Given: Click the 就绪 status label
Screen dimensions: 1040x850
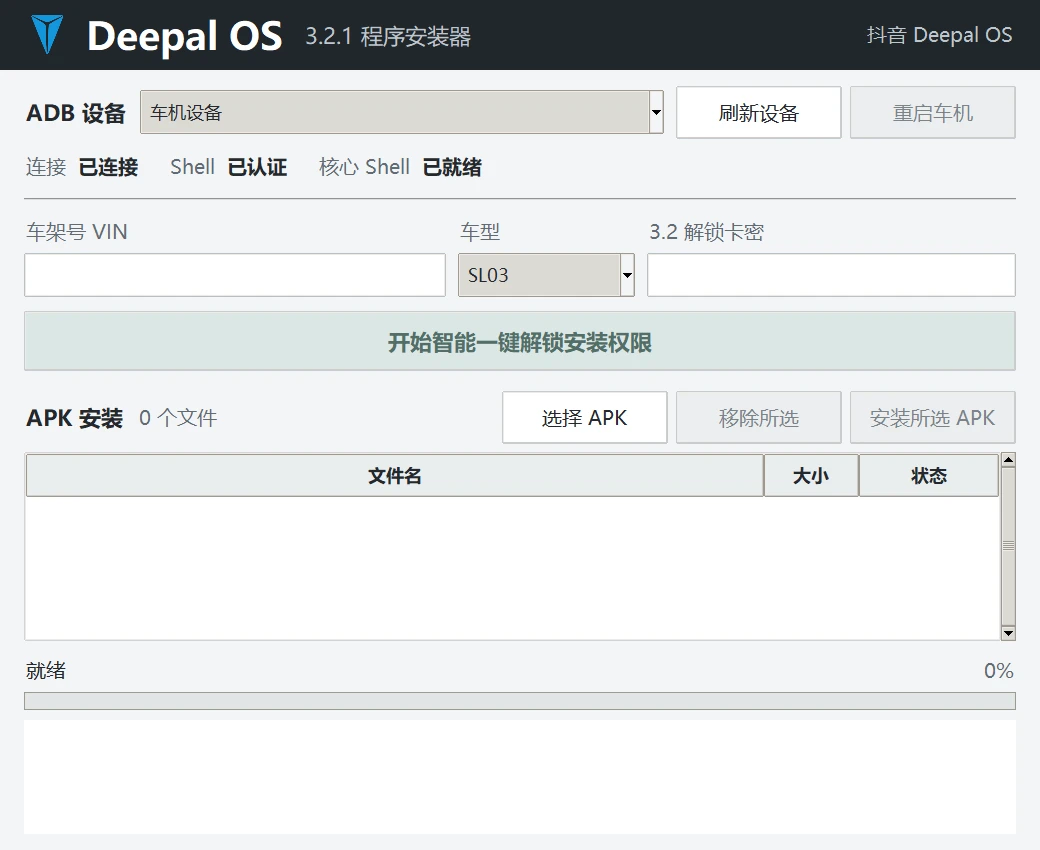Looking at the screenshot, I should 46,670.
